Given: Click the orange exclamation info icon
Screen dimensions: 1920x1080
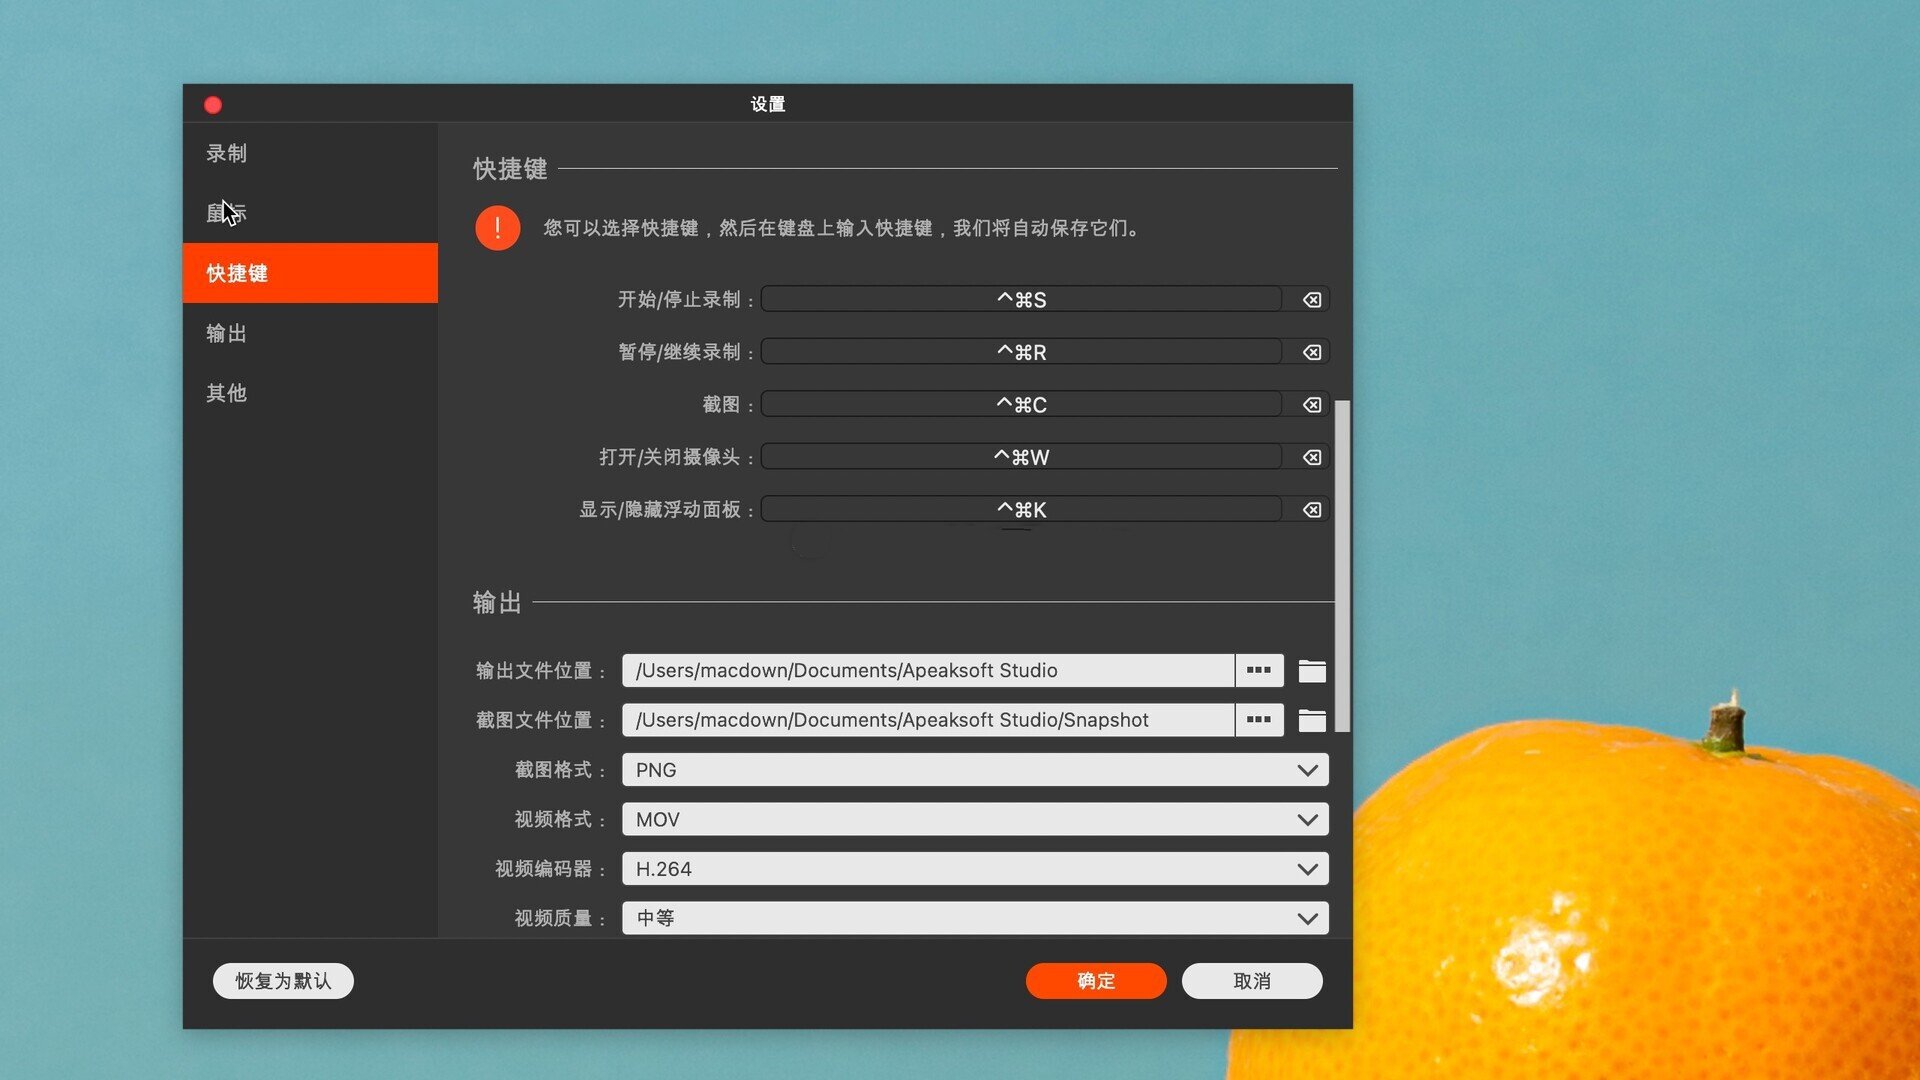Looking at the screenshot, I should tap(497, 228).
